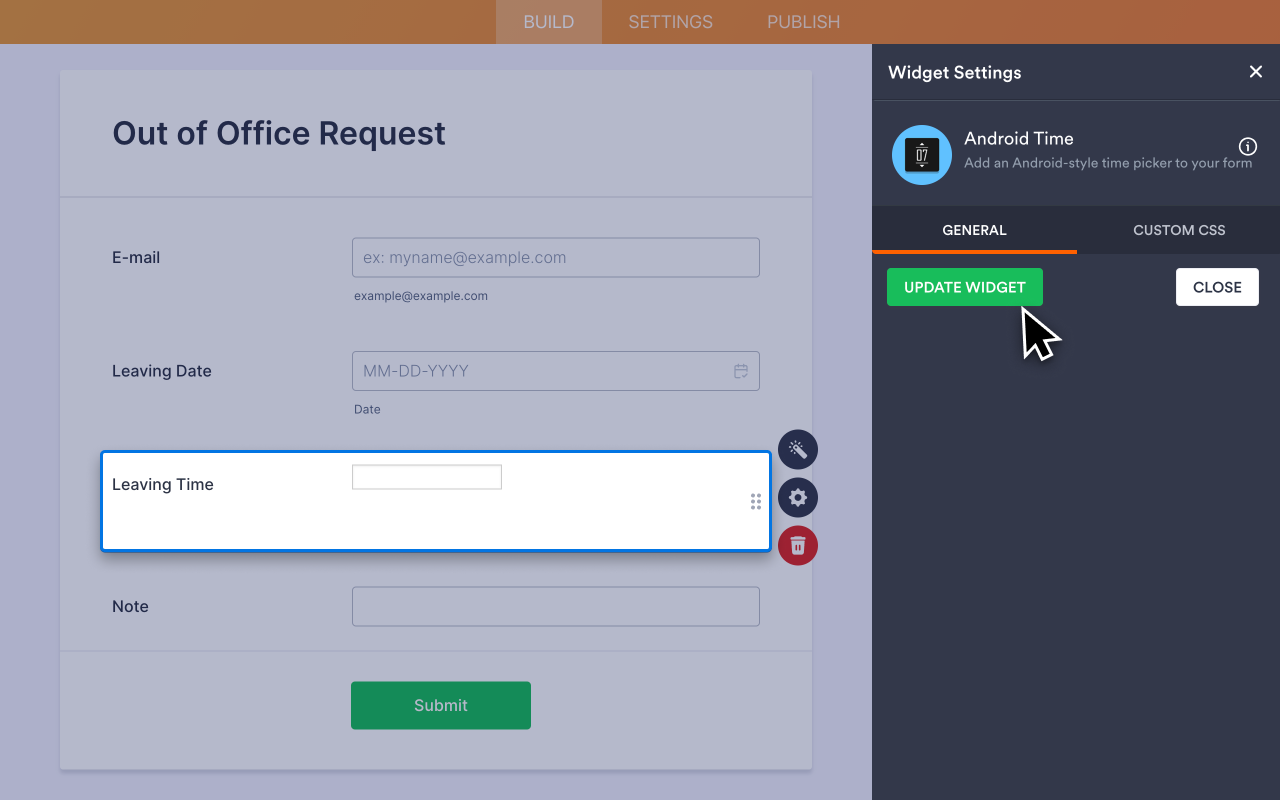Click the magic wand widget wizard icon
1280x800 pixels.
798,449
